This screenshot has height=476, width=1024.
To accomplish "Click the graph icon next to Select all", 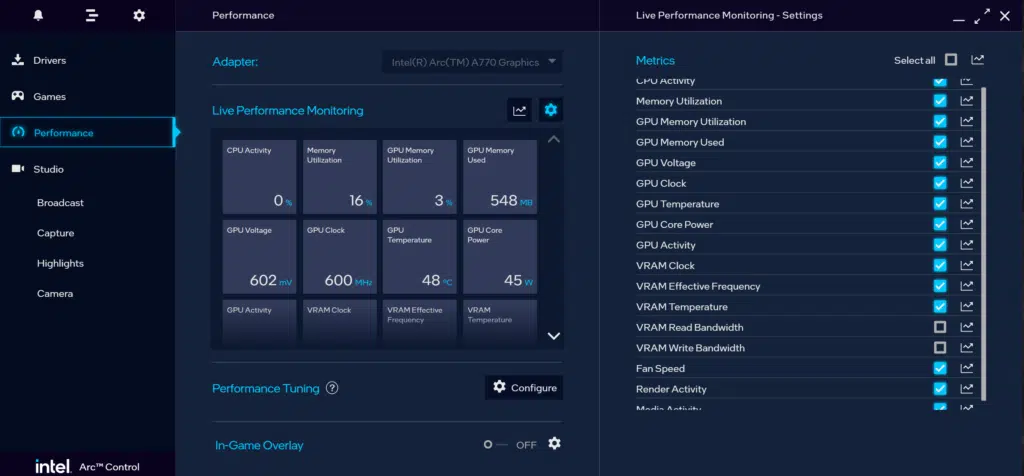I will pyautogui.click(x=977, y=60).
